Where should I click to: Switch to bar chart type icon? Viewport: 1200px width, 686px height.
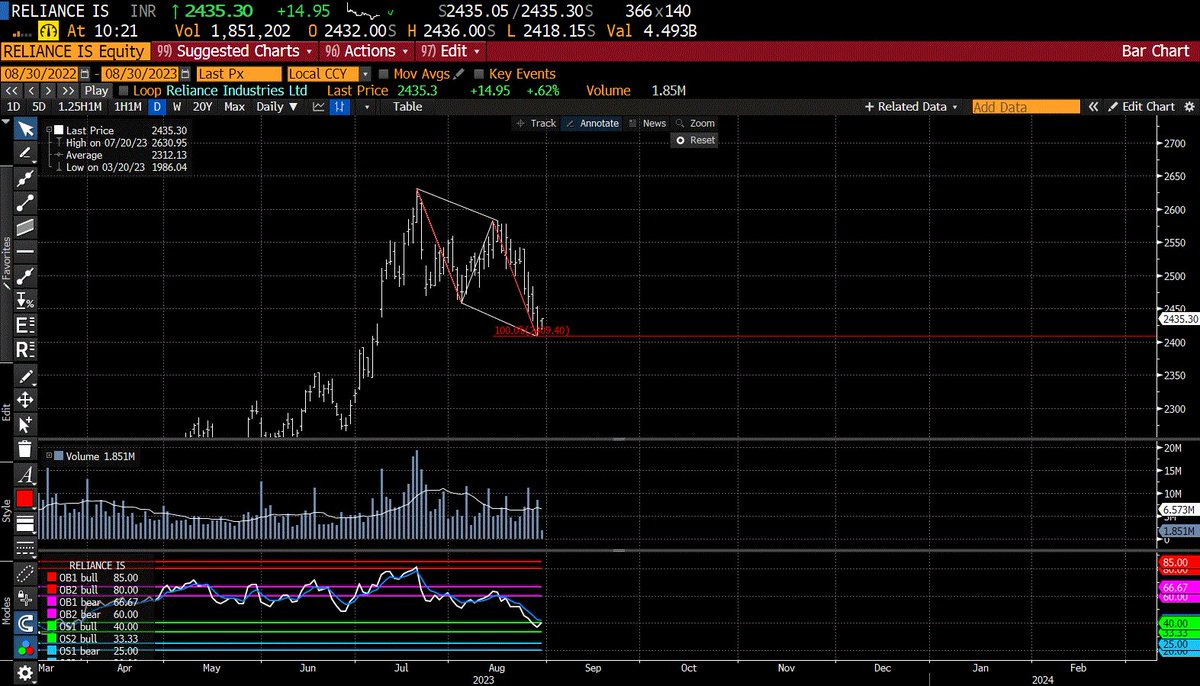tap(340, 106)
